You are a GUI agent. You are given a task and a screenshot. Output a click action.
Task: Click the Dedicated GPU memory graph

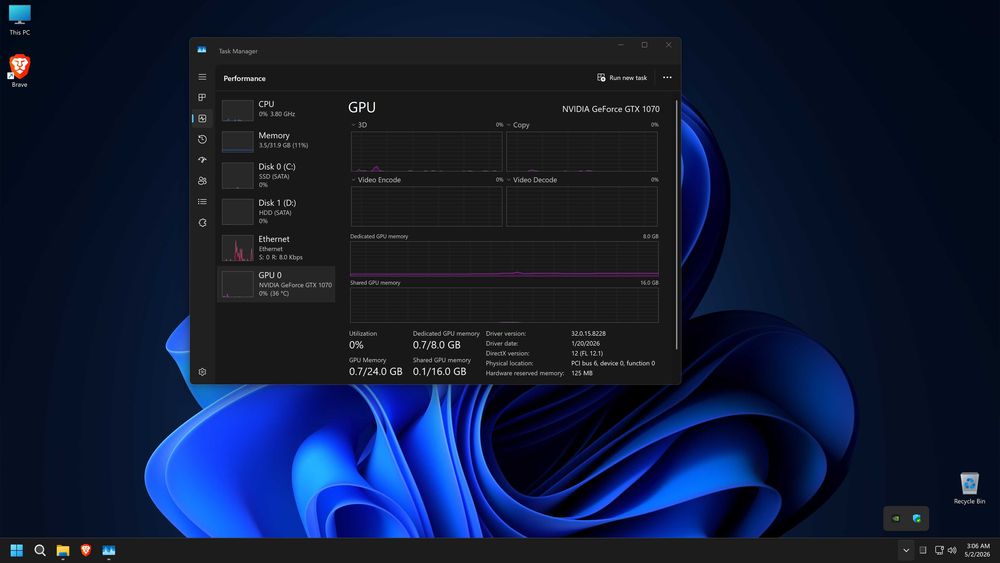point(504,259)
